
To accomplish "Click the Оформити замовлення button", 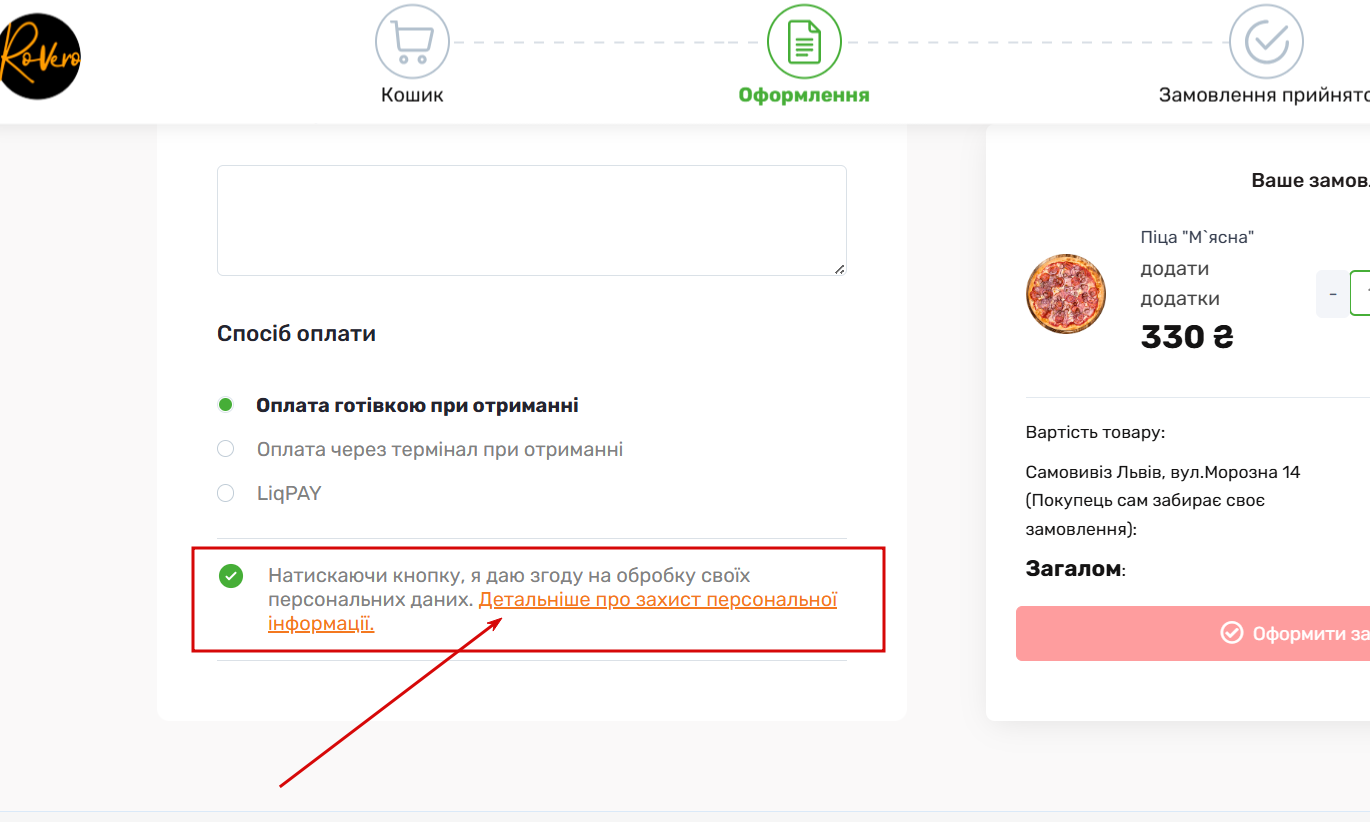I will point(1193,633).
